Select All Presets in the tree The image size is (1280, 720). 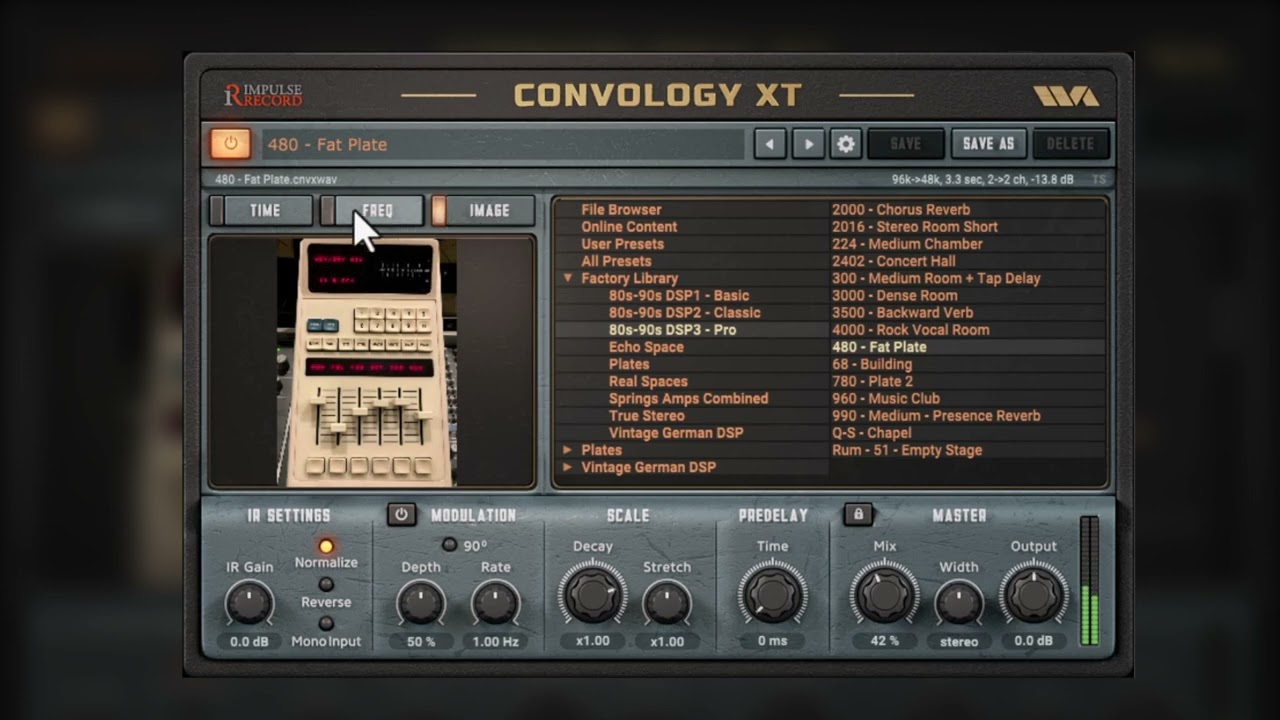tap(616, 261)
